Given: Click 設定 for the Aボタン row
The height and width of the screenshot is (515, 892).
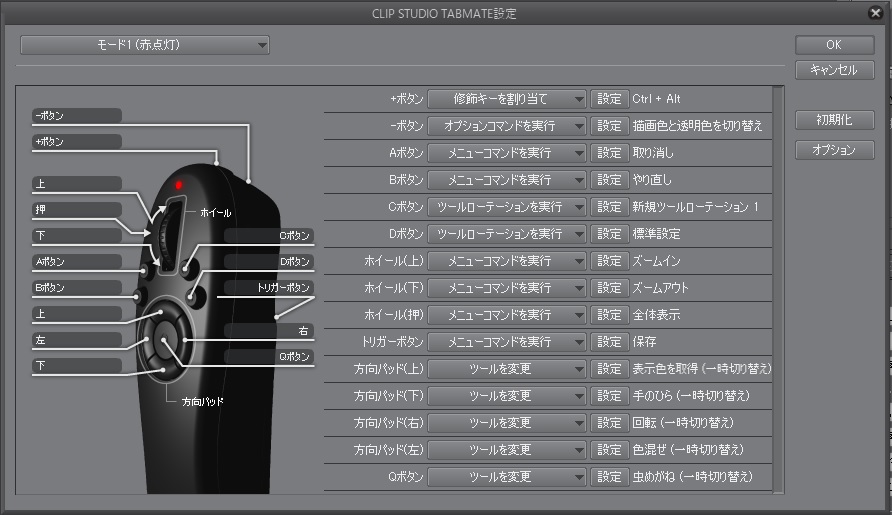Looking at the screenshot, I should (609, 153).
